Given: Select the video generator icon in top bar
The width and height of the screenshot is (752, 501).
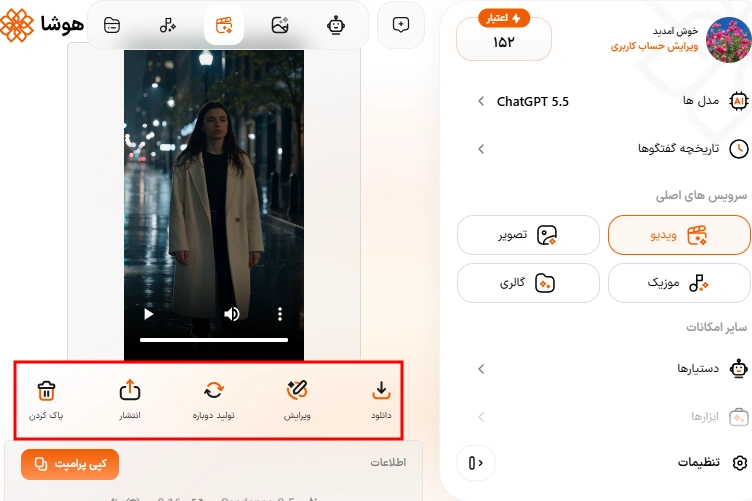Looking at the screenshot, I should pyautogui.click(x=224, y=25).
